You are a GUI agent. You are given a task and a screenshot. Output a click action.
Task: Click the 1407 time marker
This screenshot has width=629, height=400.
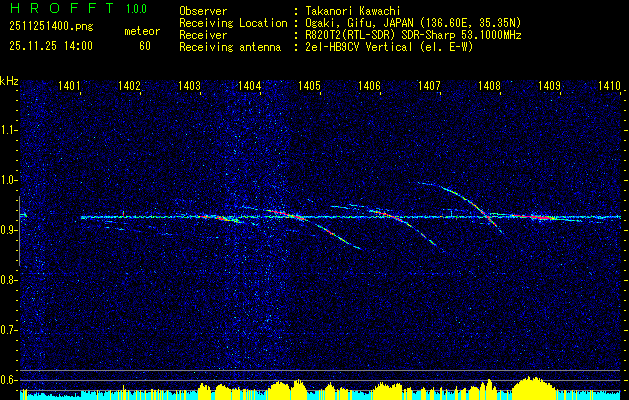(429, 85)
